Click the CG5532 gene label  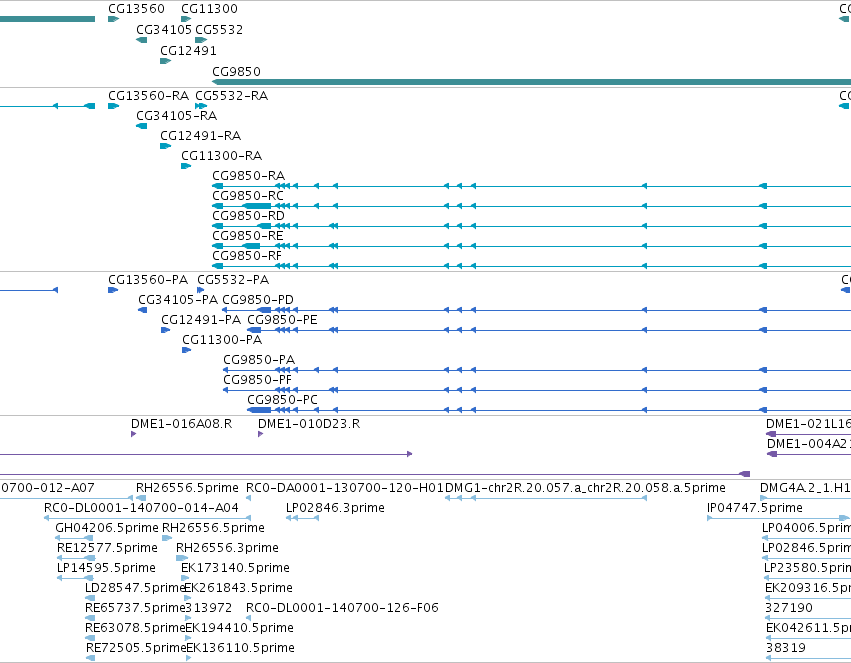[x=219, y=30]
